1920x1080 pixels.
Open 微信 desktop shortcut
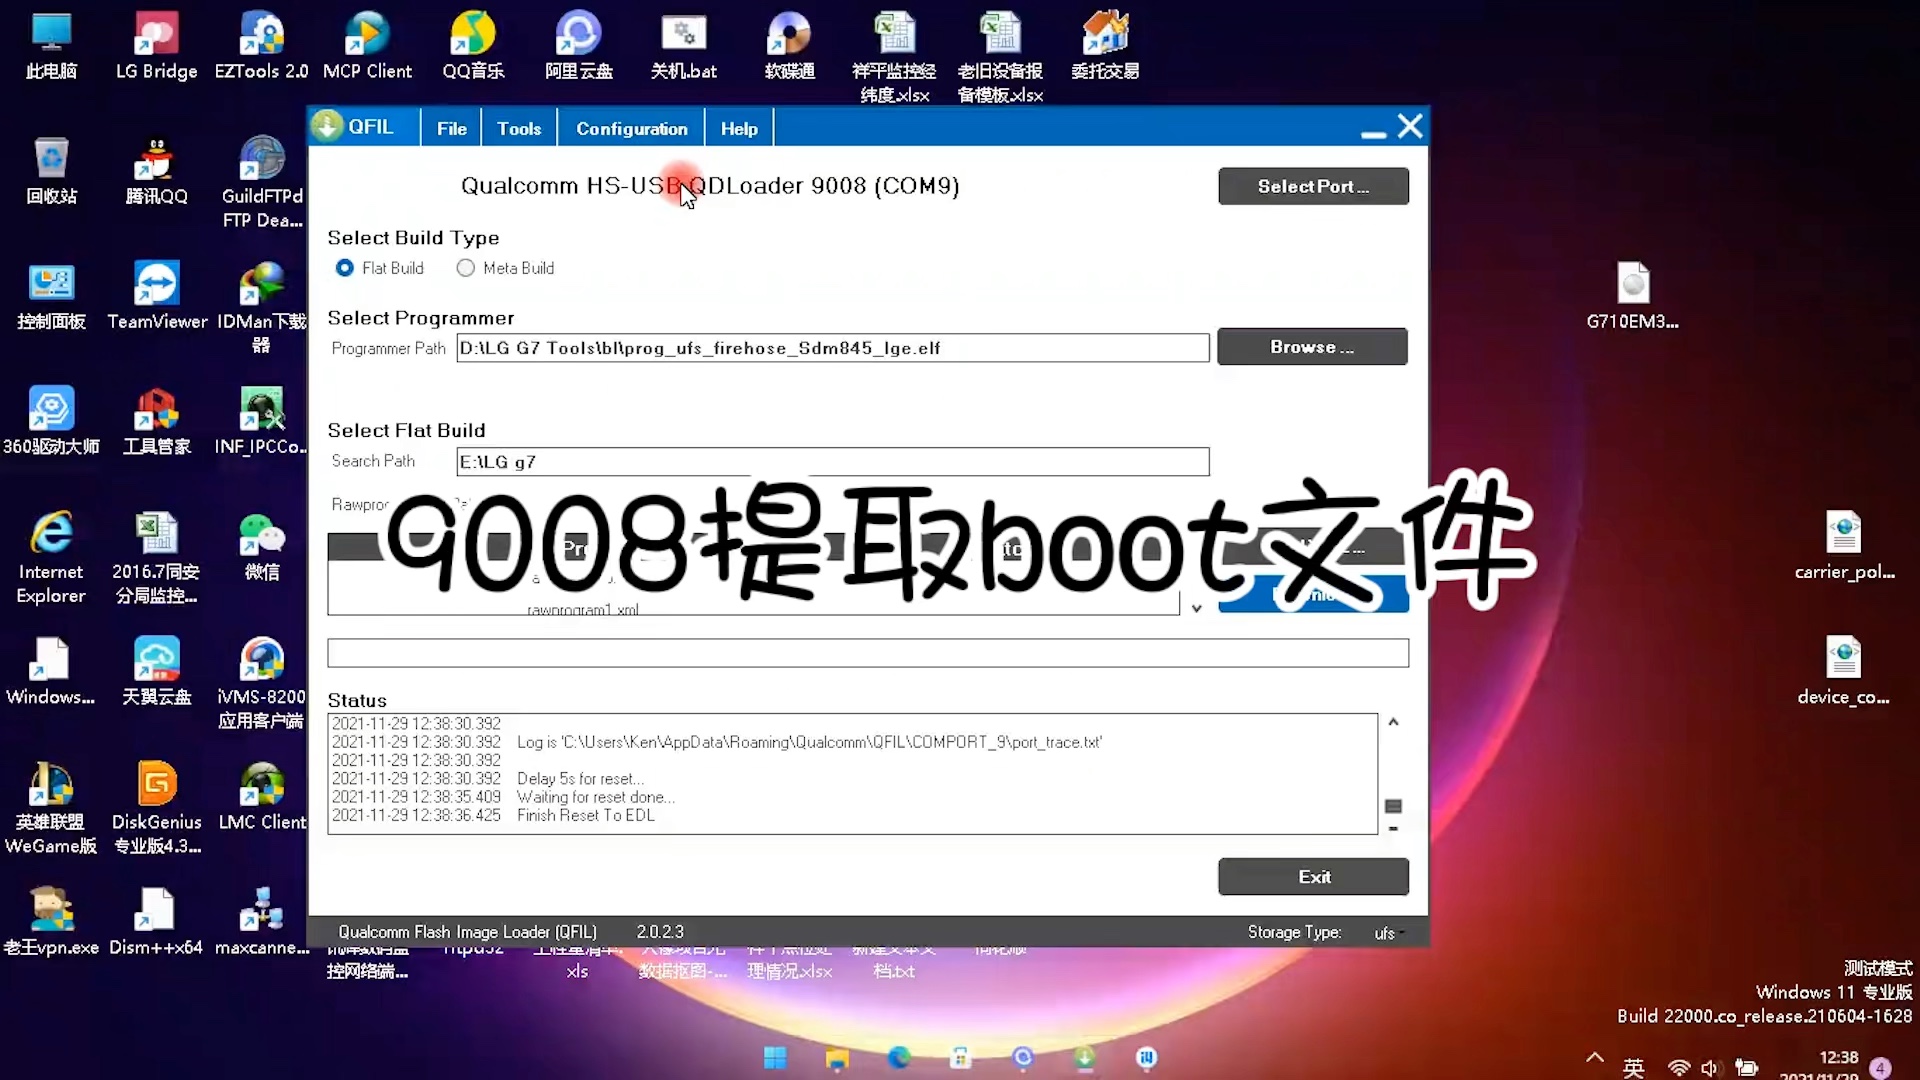pyautogui.click(x=262, y=546)
